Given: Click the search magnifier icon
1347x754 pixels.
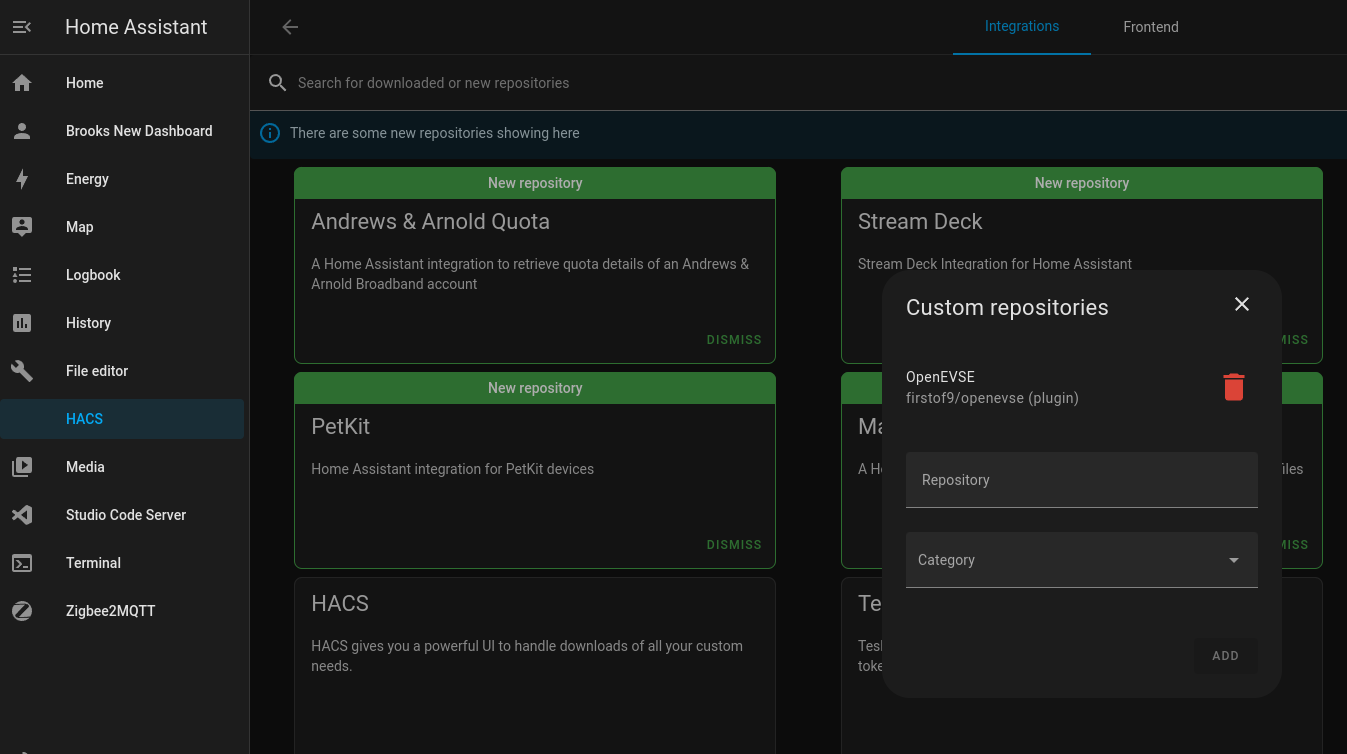Looking at the screenshot, I should point(278,83).
